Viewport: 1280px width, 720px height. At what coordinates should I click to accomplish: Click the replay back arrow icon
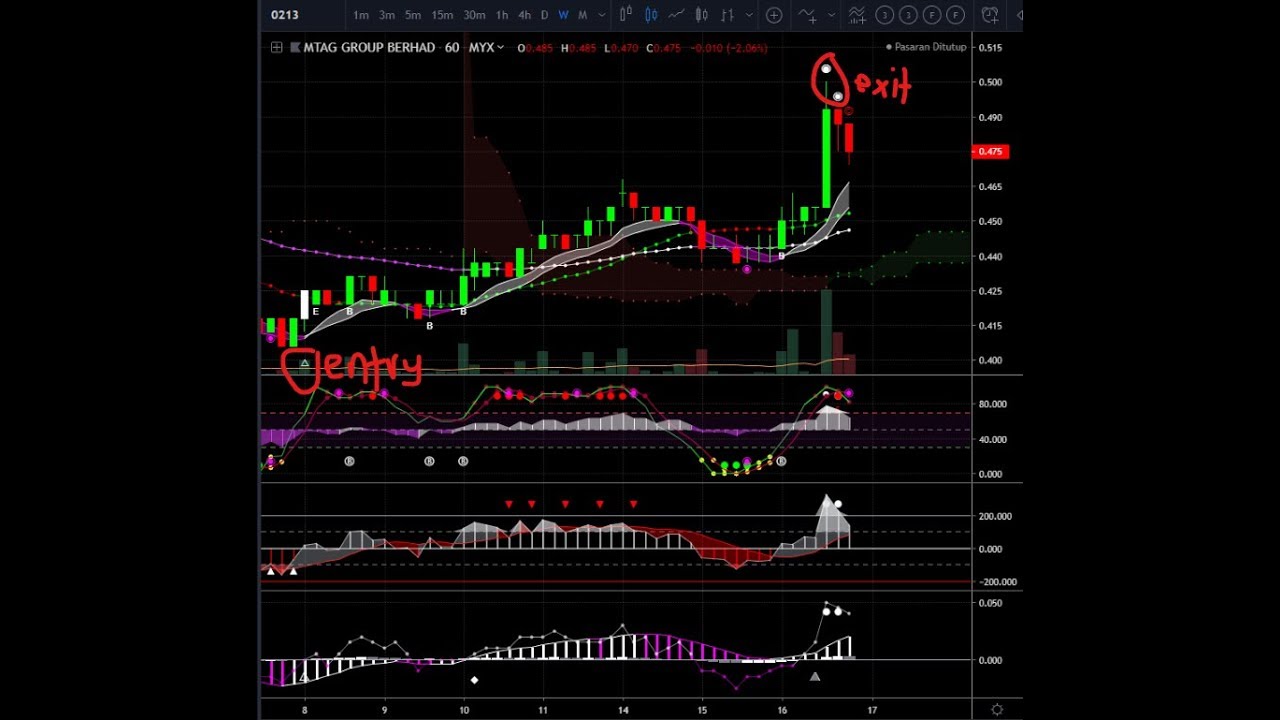point(1018,15)
